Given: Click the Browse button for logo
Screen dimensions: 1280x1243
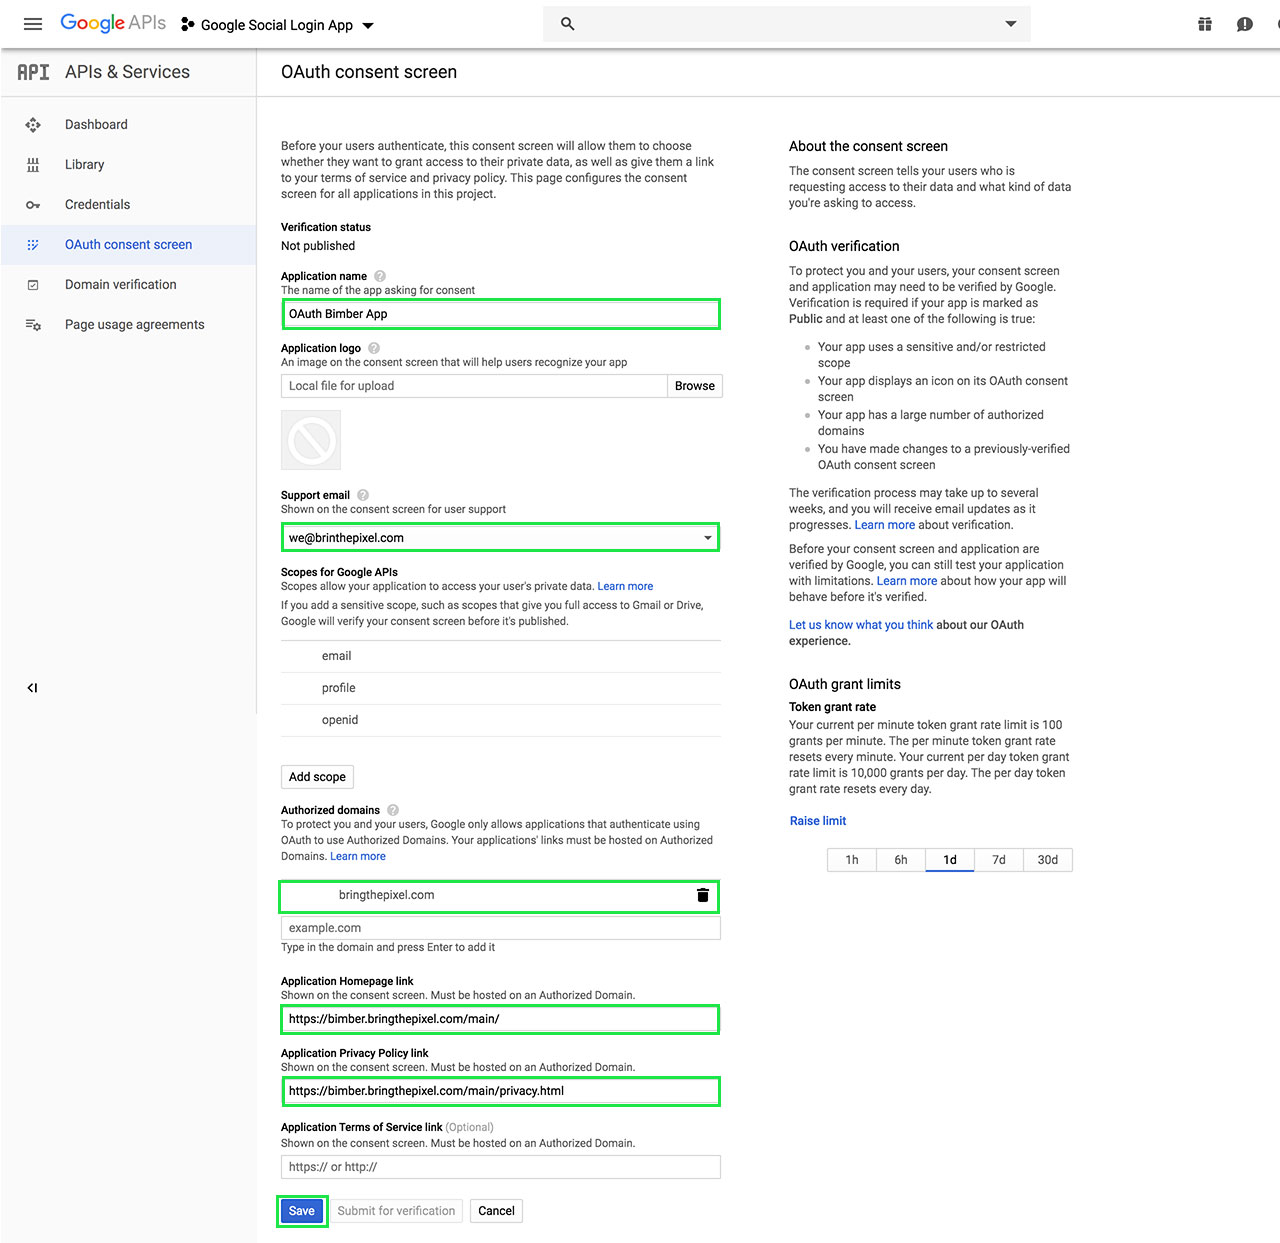Looking at the screenshot, I should point(695,386).
